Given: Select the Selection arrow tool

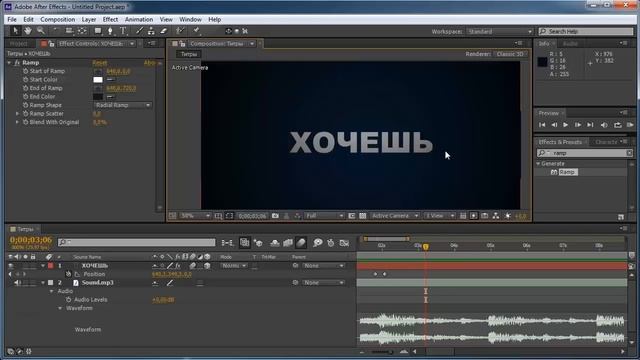Looking at the screenshot, I should pos(16,31).
